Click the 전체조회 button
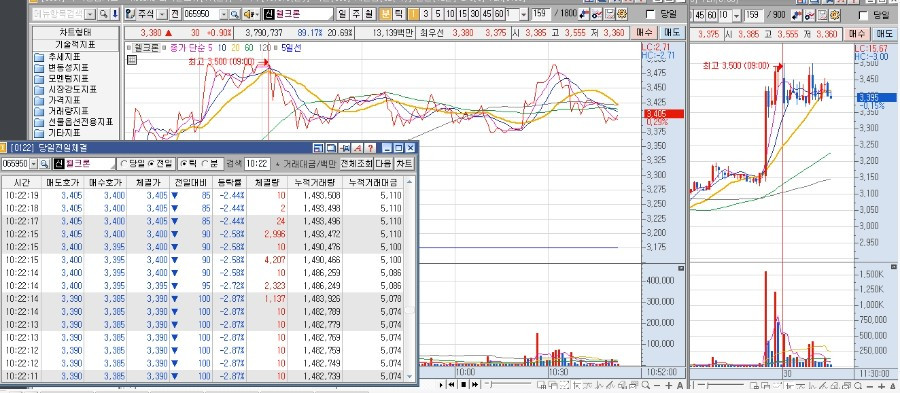900x393 pixels. point(356,164)
